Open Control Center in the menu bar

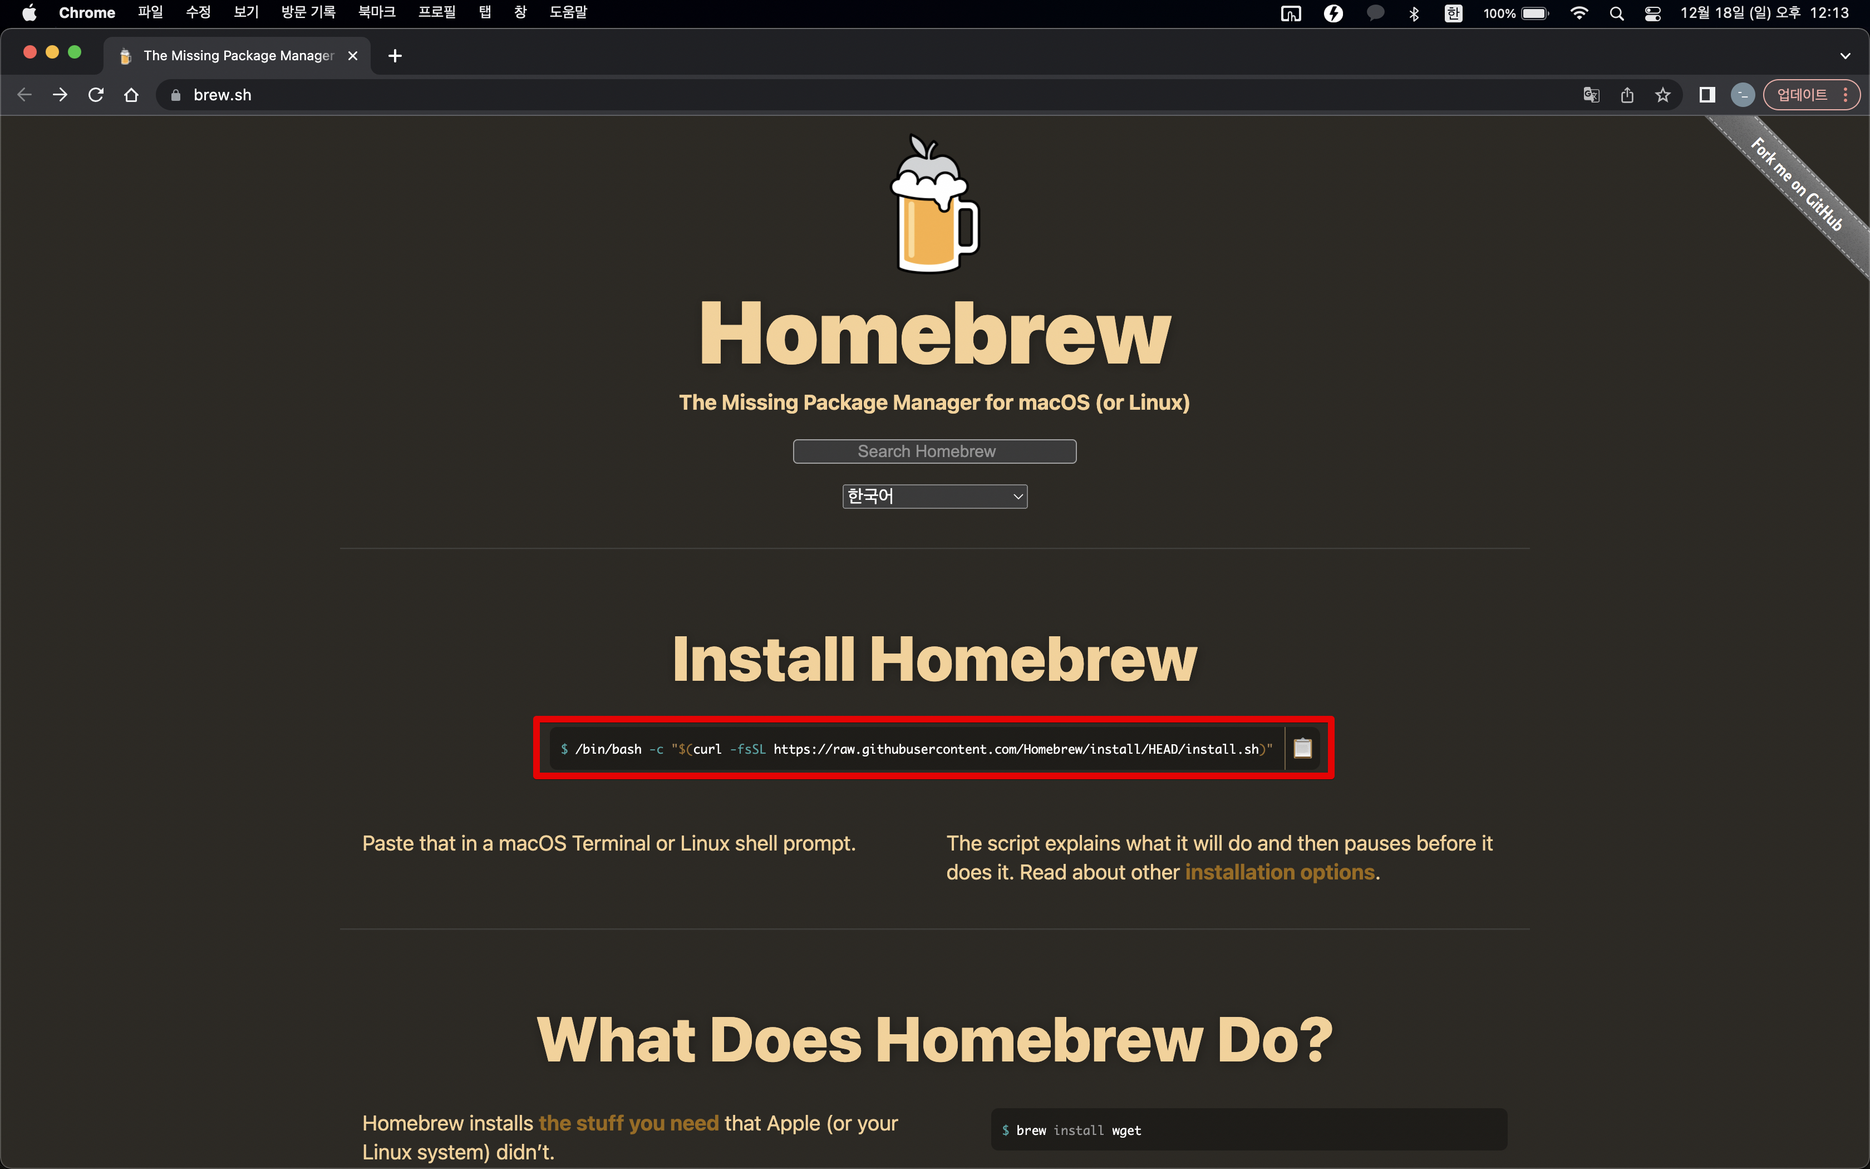[x=1652, y=13]
